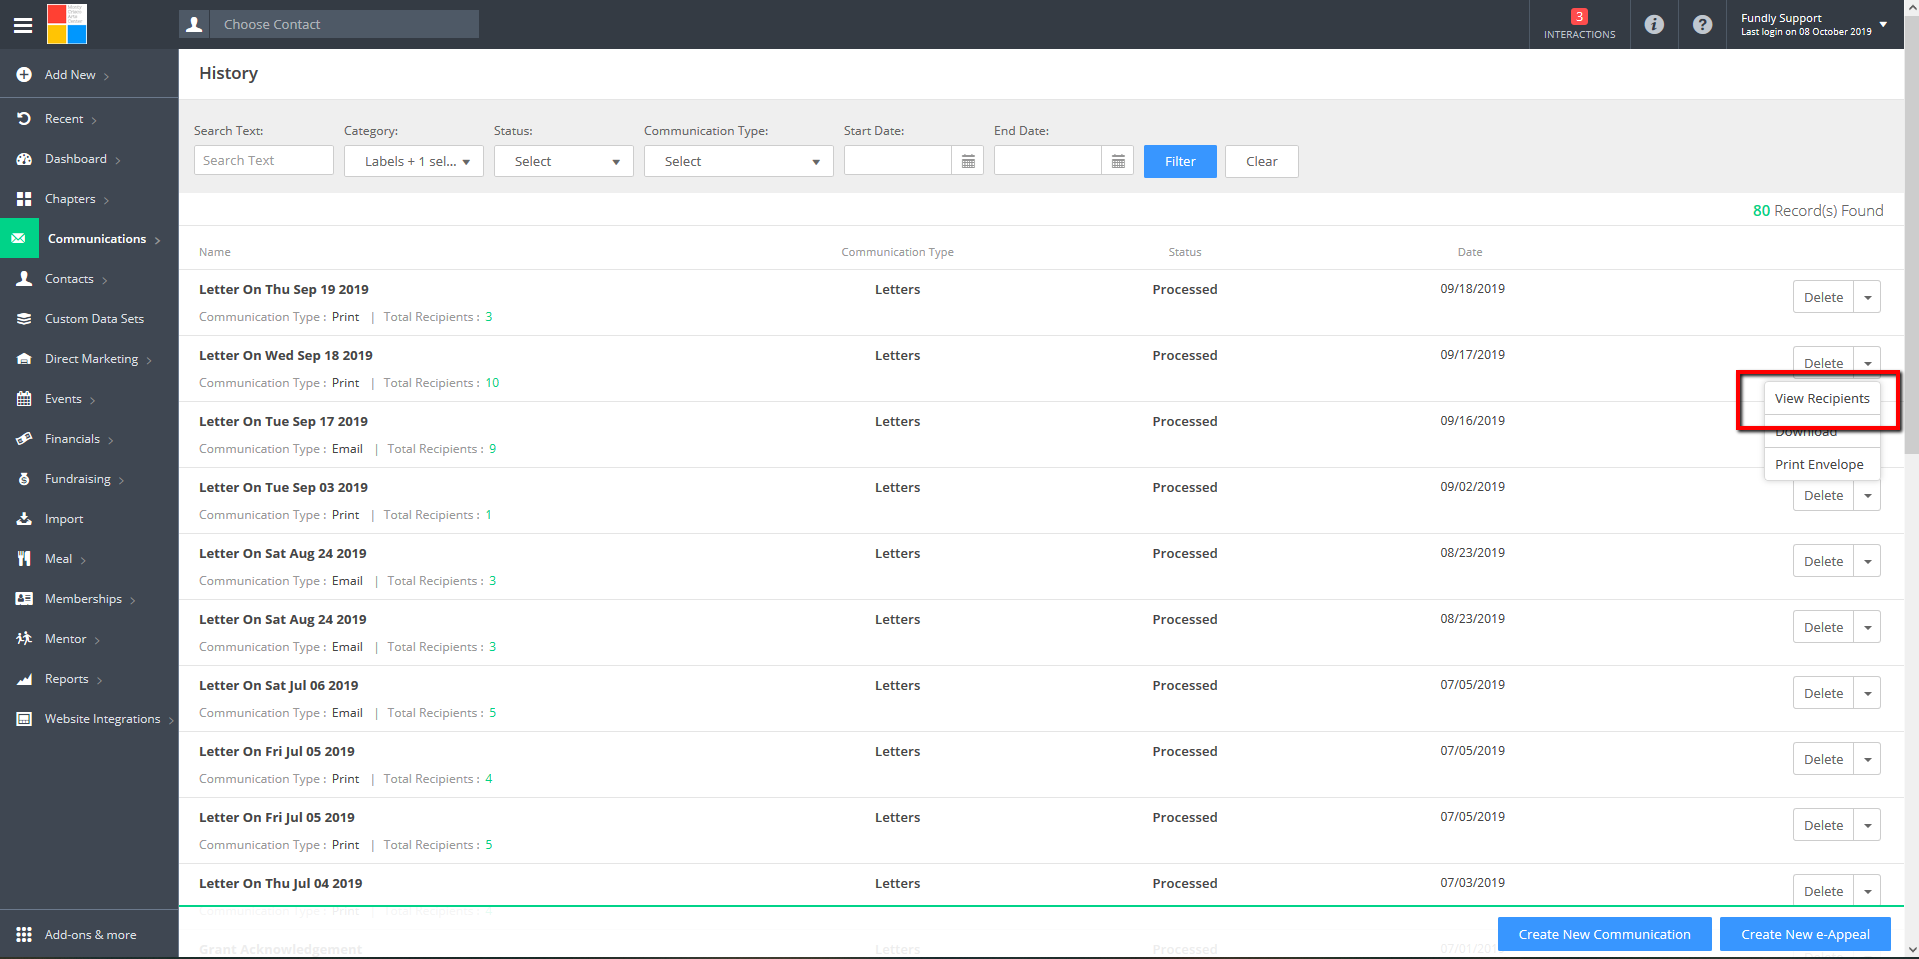This screenshot has height=959, width=1919.
Task: Click the Start Date input field
Action: [x=898, y=160]
